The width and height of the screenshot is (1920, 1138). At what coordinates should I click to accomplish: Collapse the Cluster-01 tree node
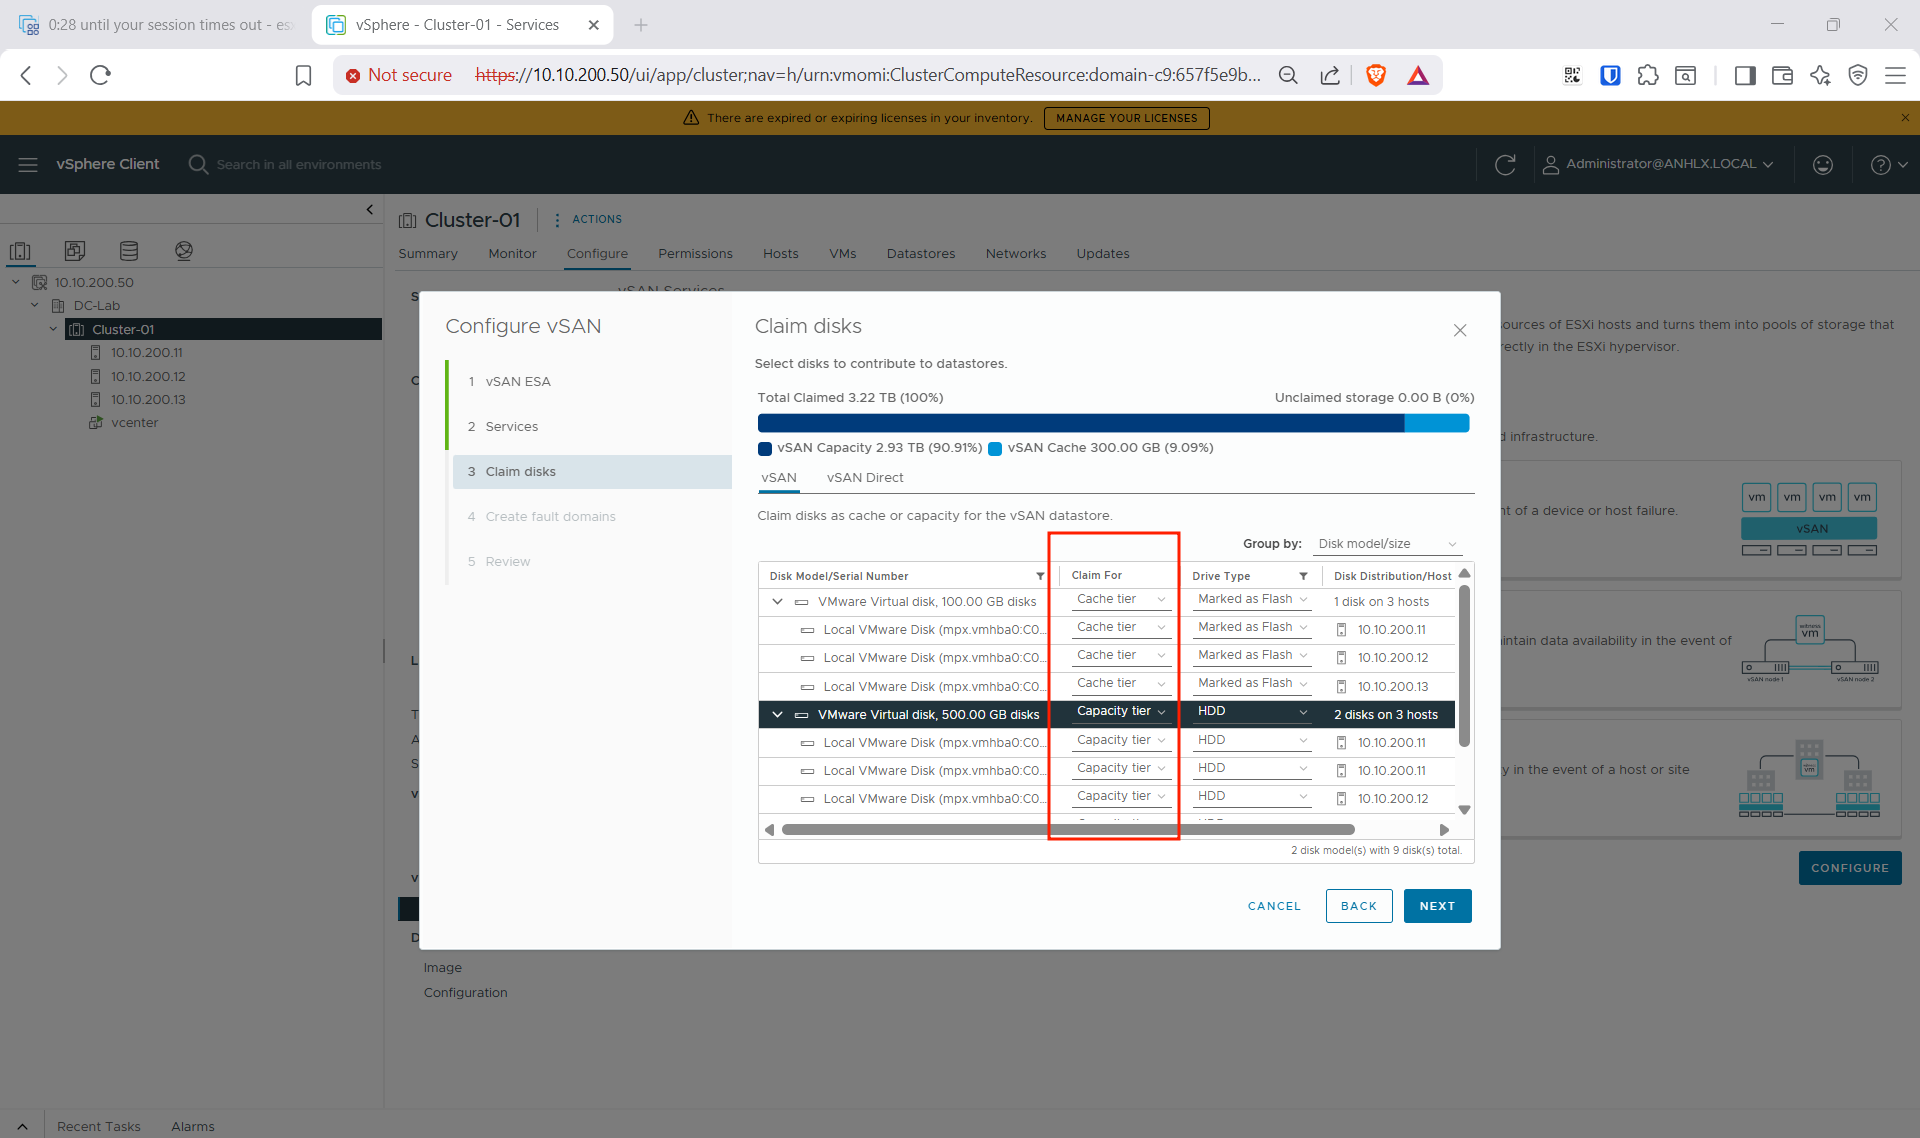(53, 329)
